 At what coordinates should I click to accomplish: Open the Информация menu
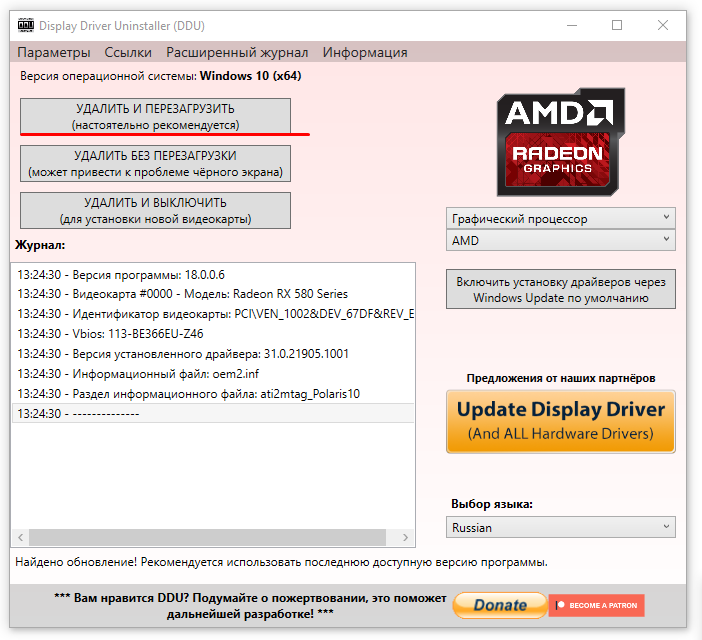click(x=365, y=52)
